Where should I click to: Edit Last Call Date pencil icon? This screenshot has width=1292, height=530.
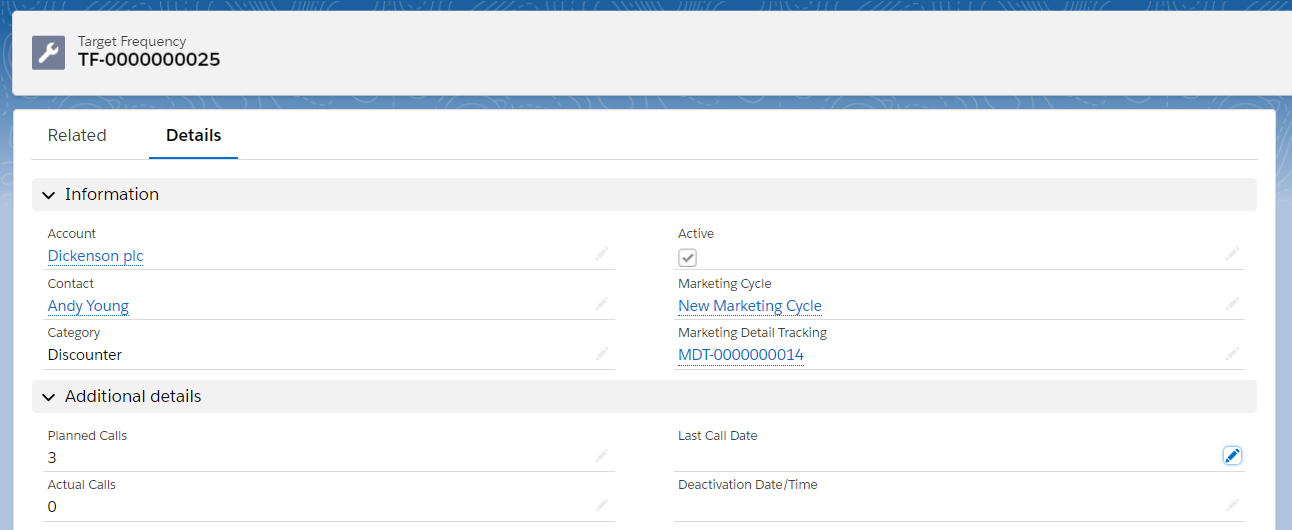pyautogui.click(x=1232, y=456)
